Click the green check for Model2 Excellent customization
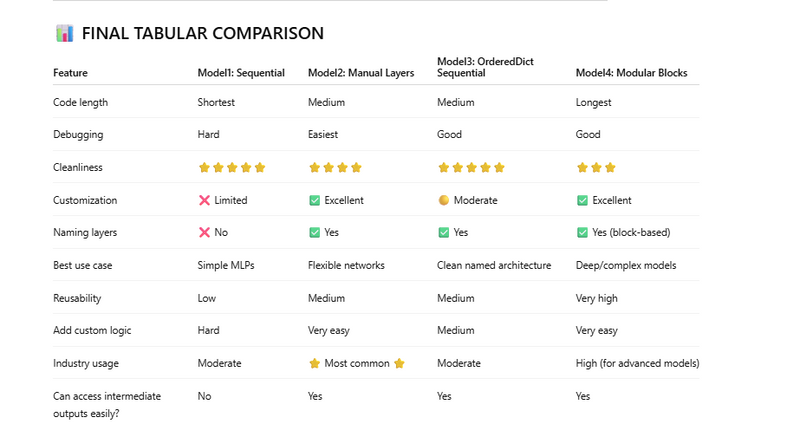The image size is (800, 438). 314,200
